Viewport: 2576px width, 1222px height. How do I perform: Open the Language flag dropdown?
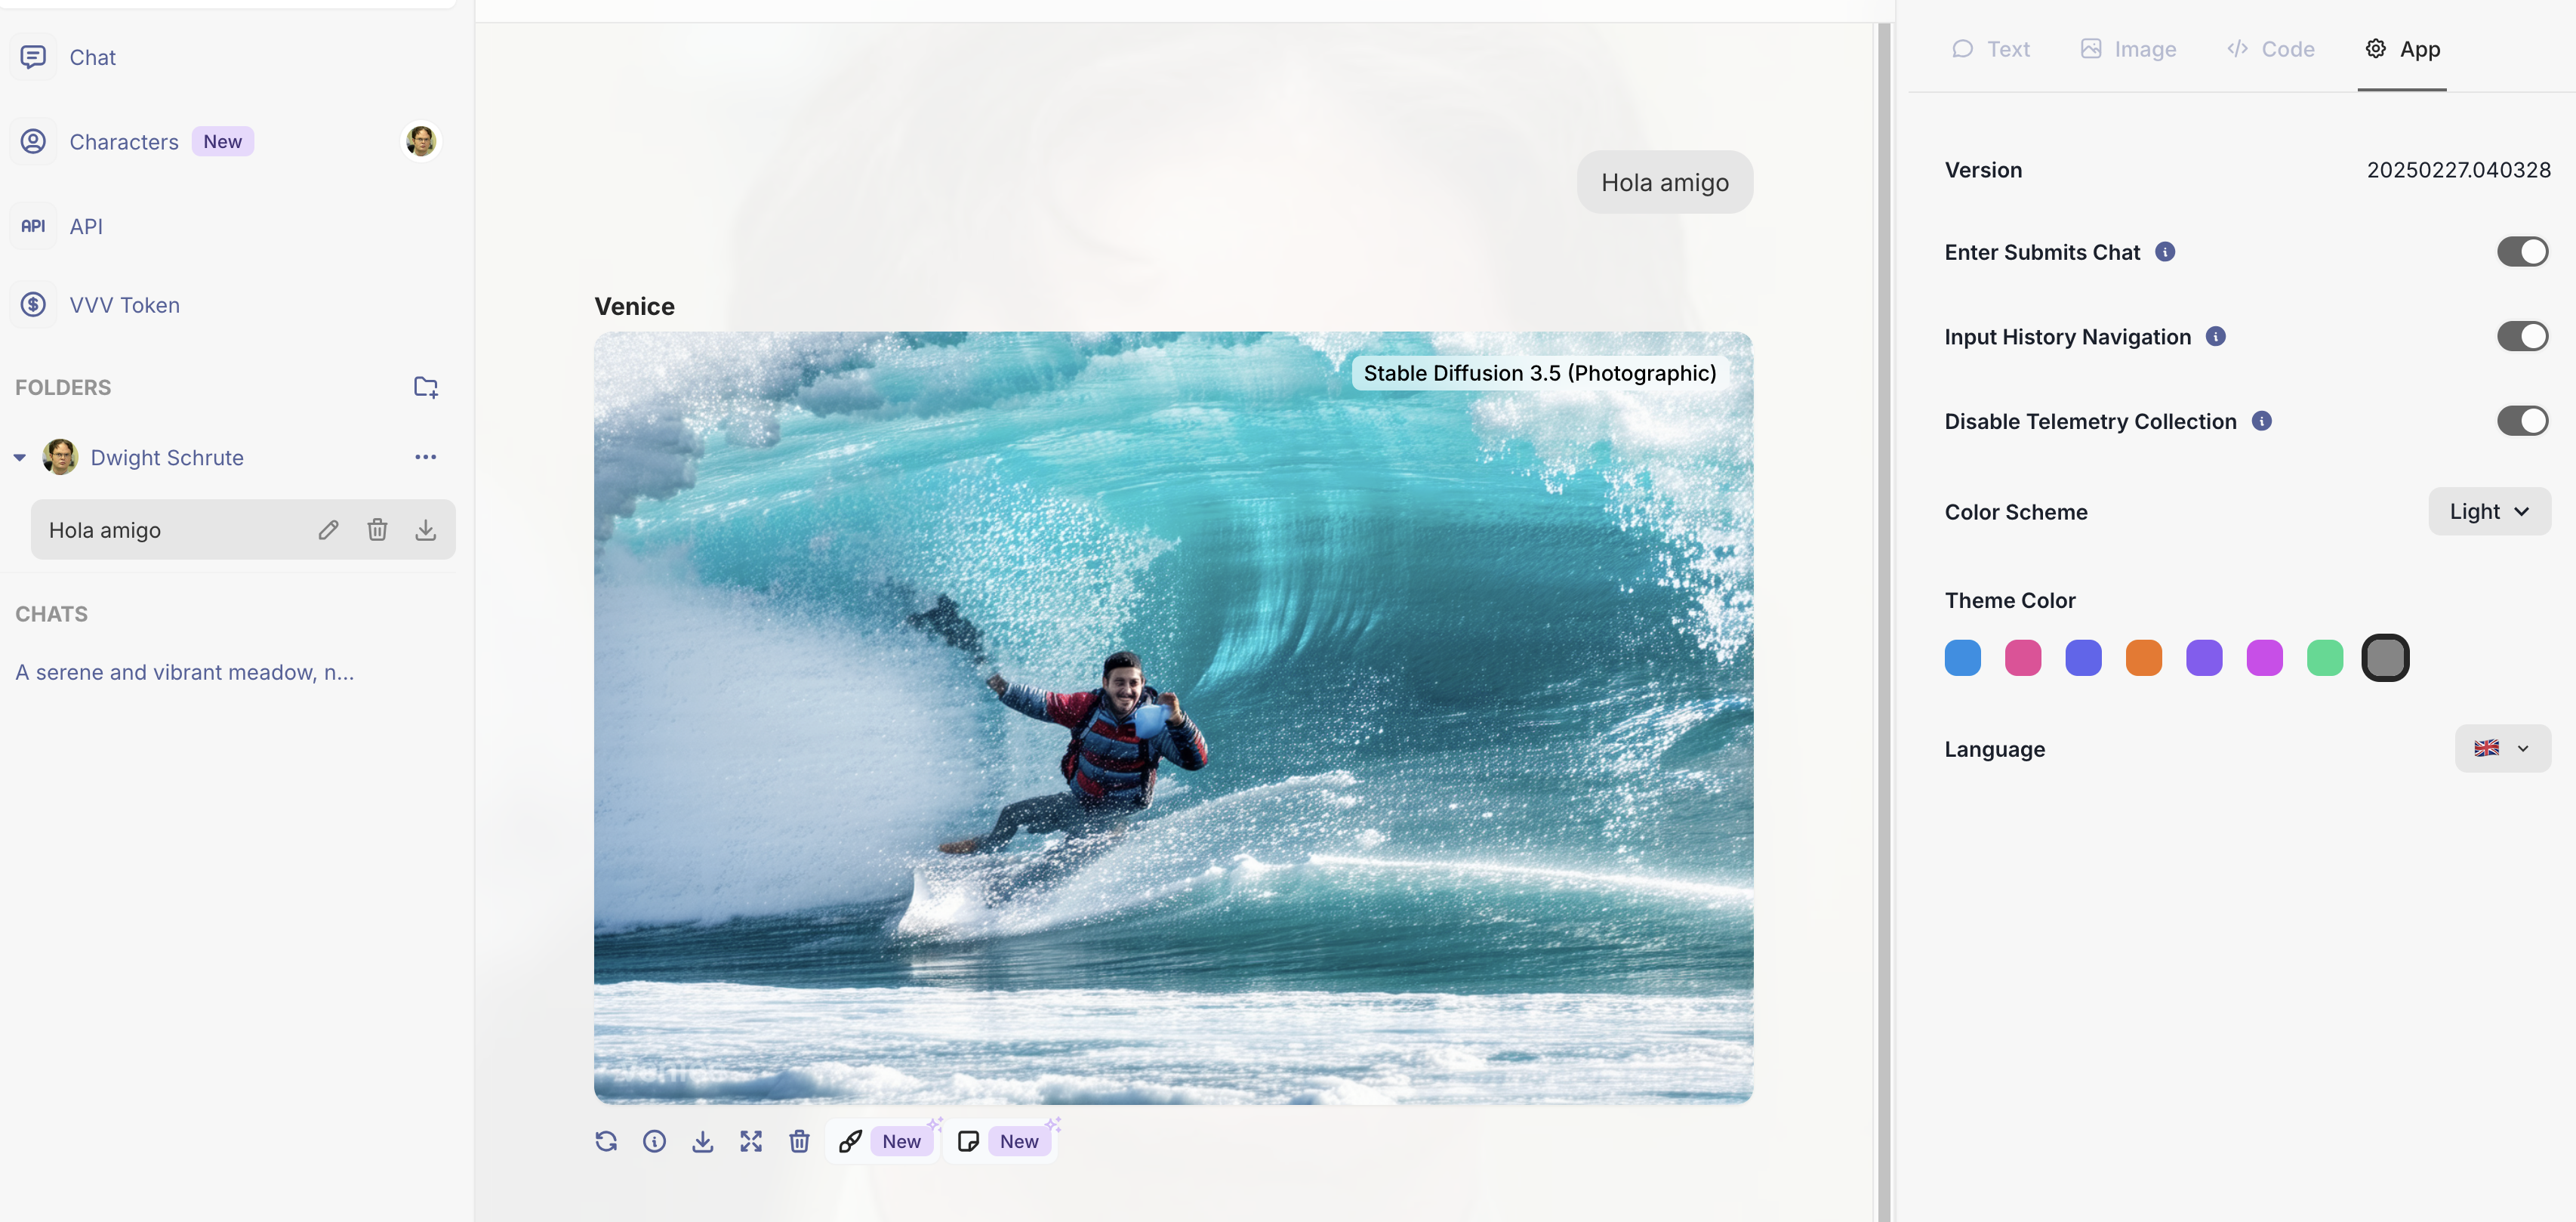pyautogui.click(x=2502, y=749)
